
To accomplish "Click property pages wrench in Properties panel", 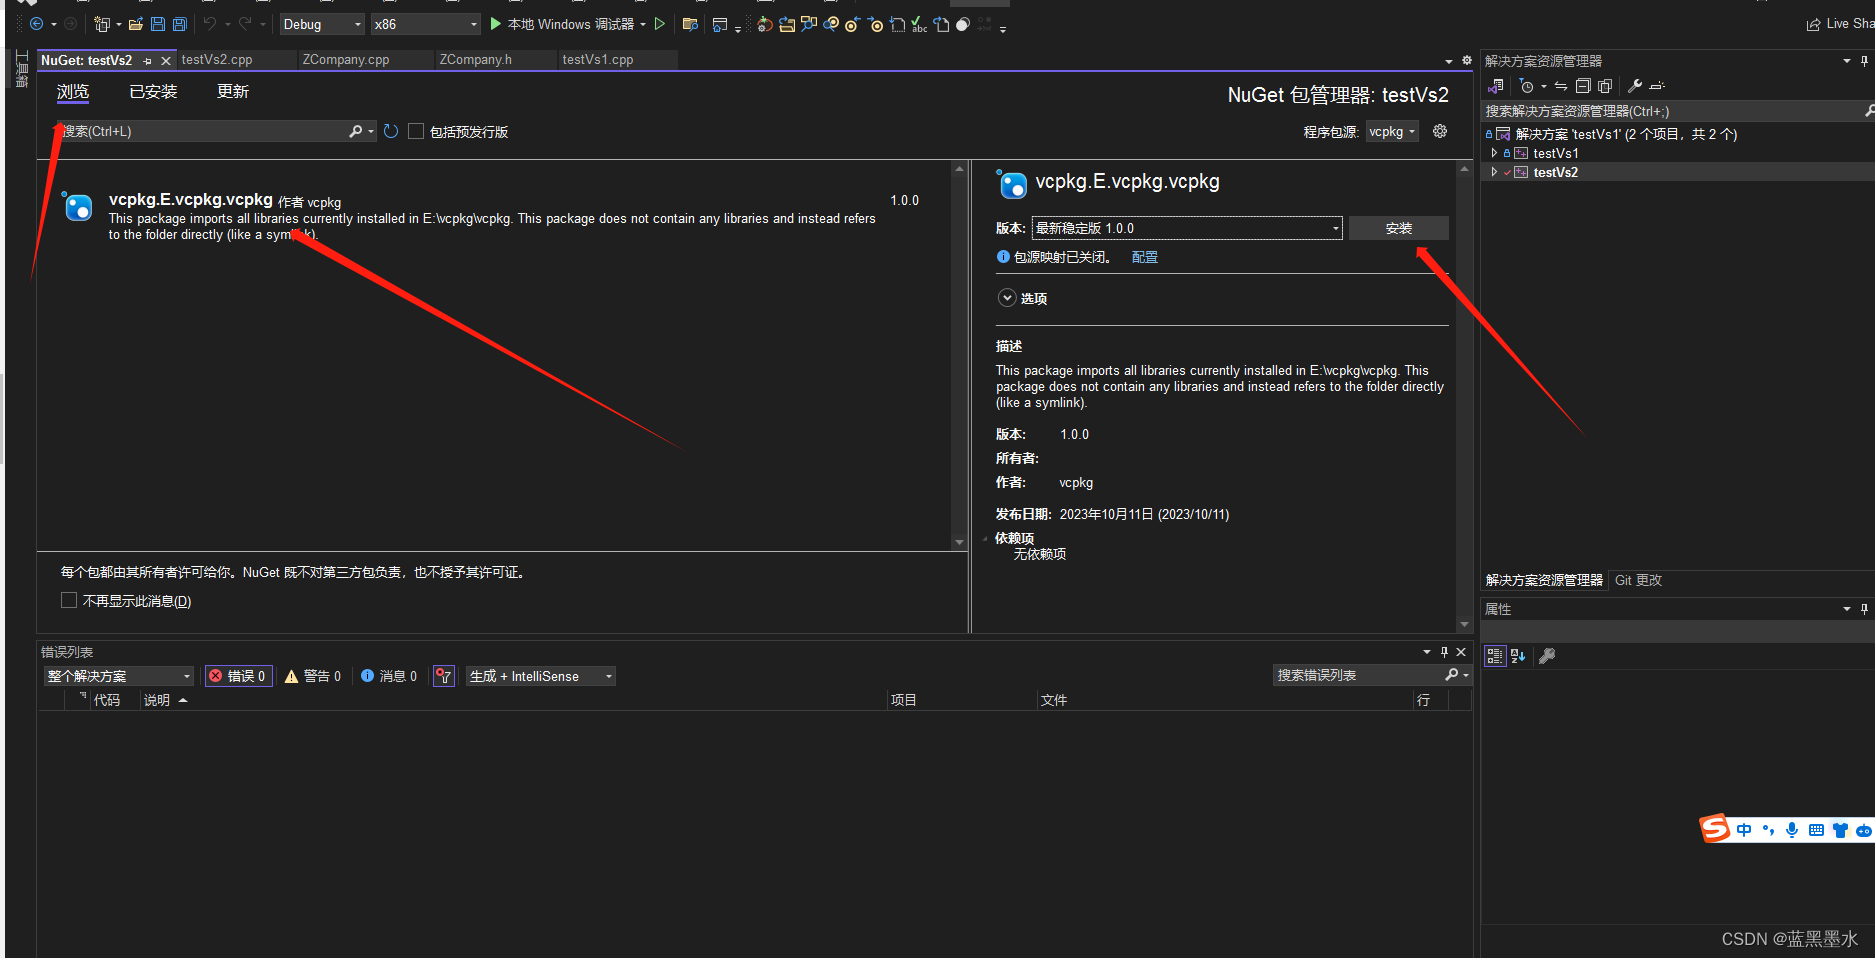I will tap(1547, 656).
